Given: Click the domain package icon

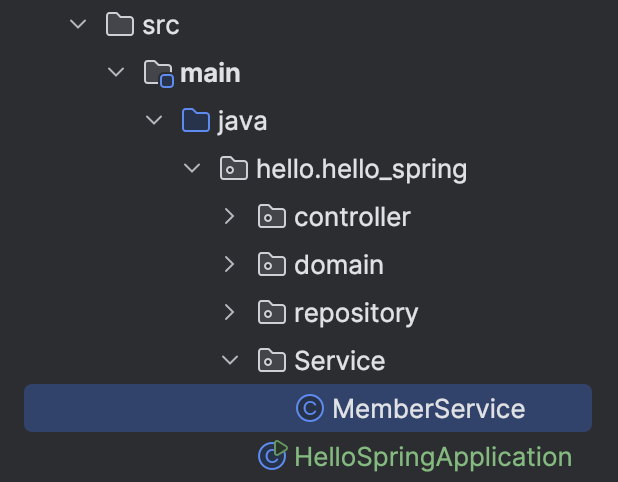Looking at the screenshot, I should (x=272, y=264).
